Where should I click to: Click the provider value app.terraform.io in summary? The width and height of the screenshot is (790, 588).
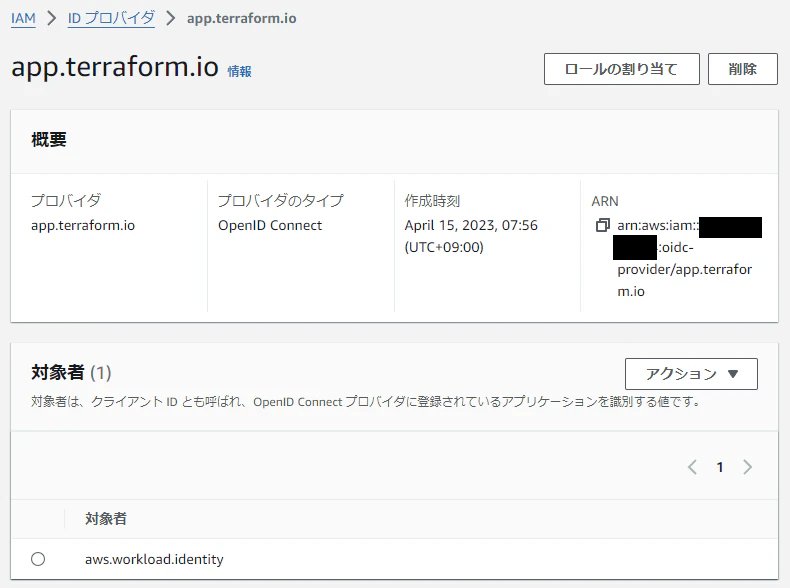click(83, 225)
